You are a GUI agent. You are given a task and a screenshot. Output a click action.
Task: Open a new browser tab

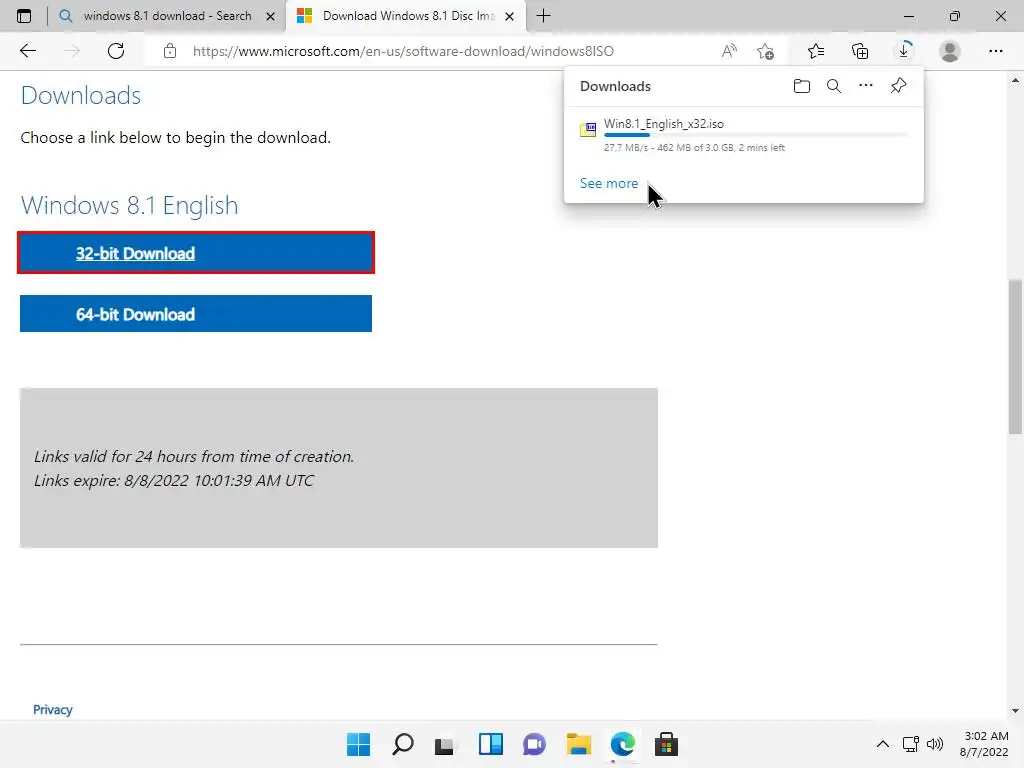[x=543, y=16]
